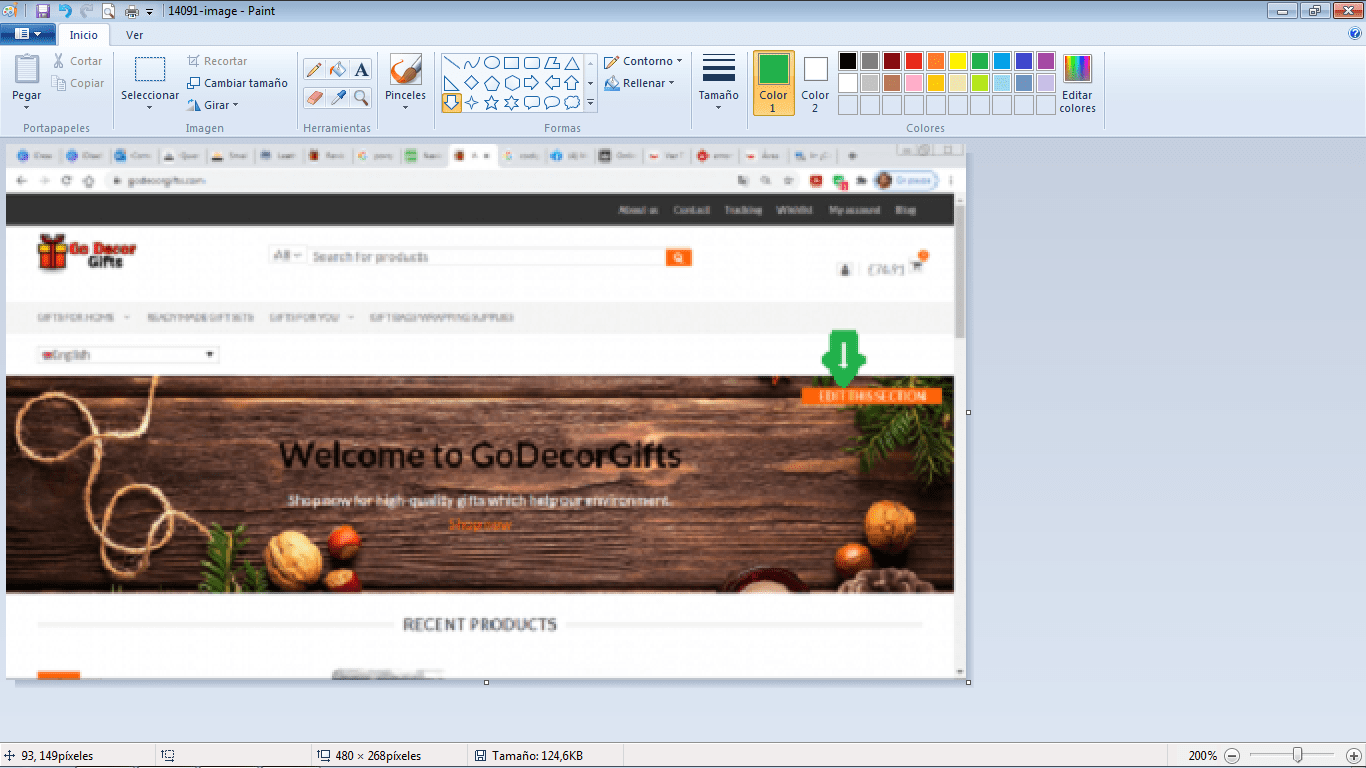Open the Rellenar fill dropdown
This screenshot has width=1366, height=768.
[x=639, y=83]
